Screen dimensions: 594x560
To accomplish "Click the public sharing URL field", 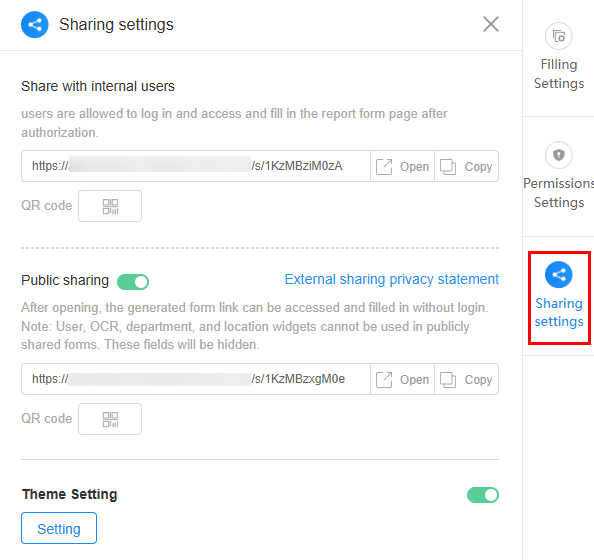I will point(196,379).
